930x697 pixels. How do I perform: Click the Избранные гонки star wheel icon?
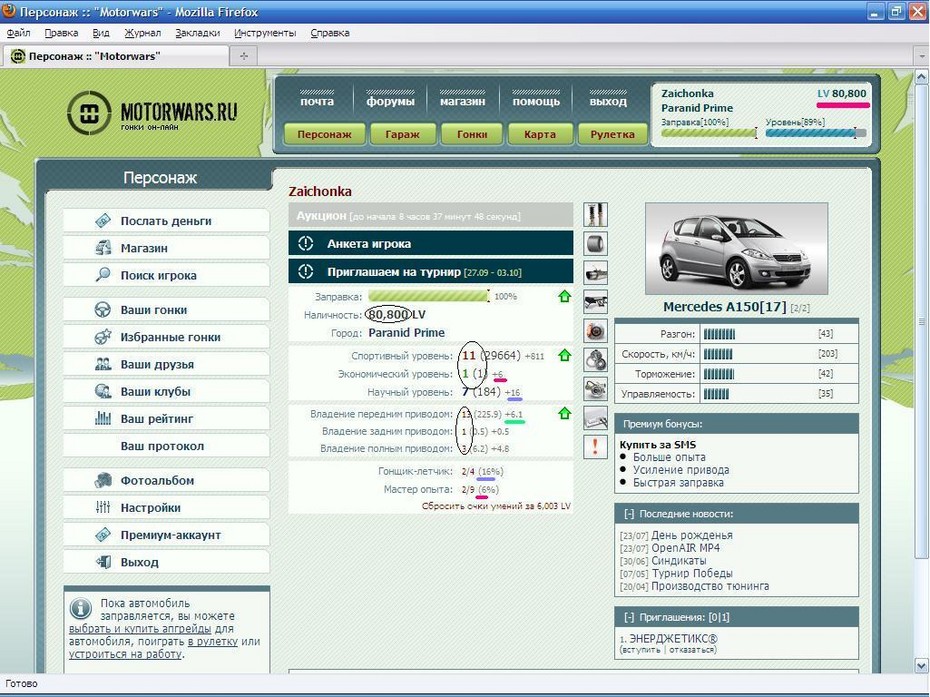tap(103, 336)
